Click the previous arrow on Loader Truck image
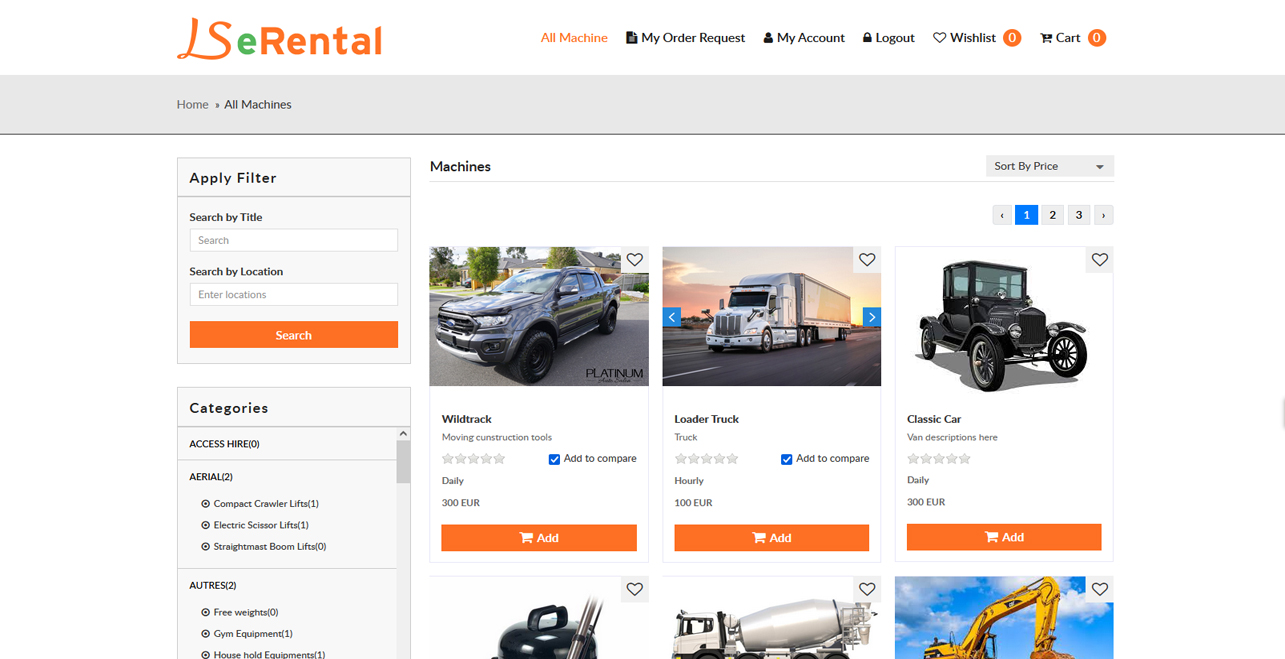The height and width of the screenshot is (659, 1285). tap(671, 316)
